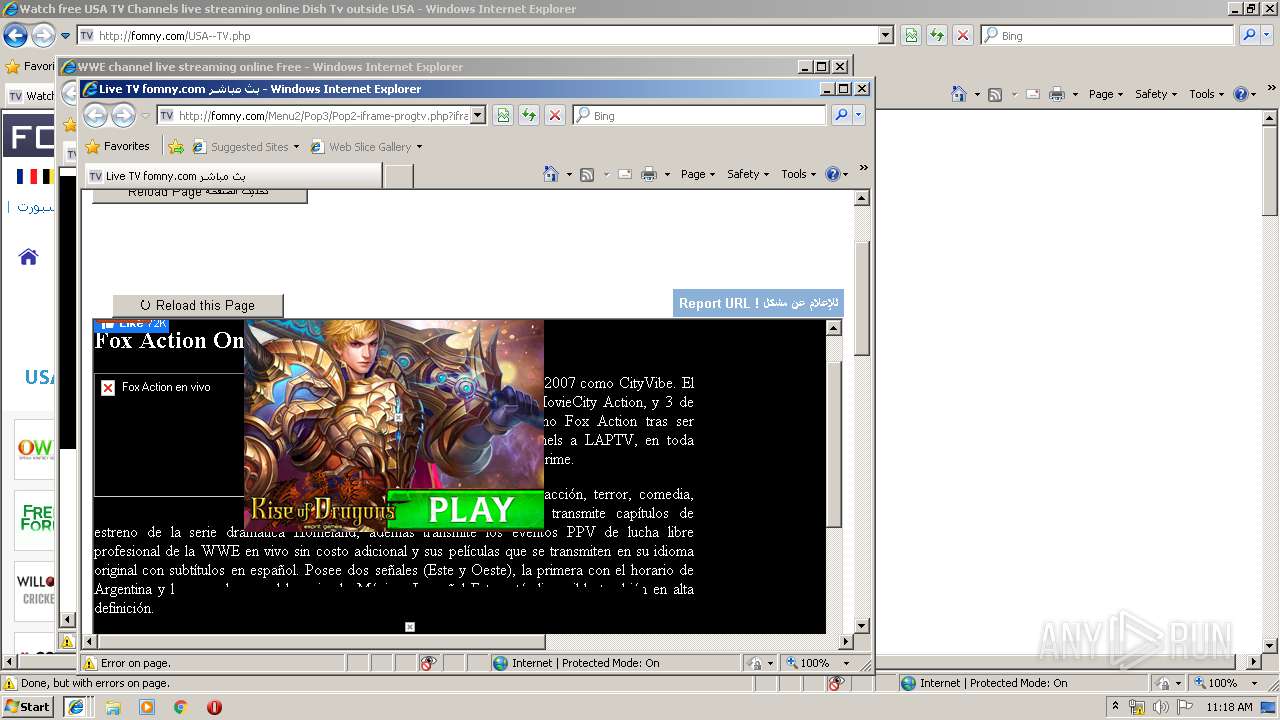Click clock showing 11:18 AM

pos(1229,707)
